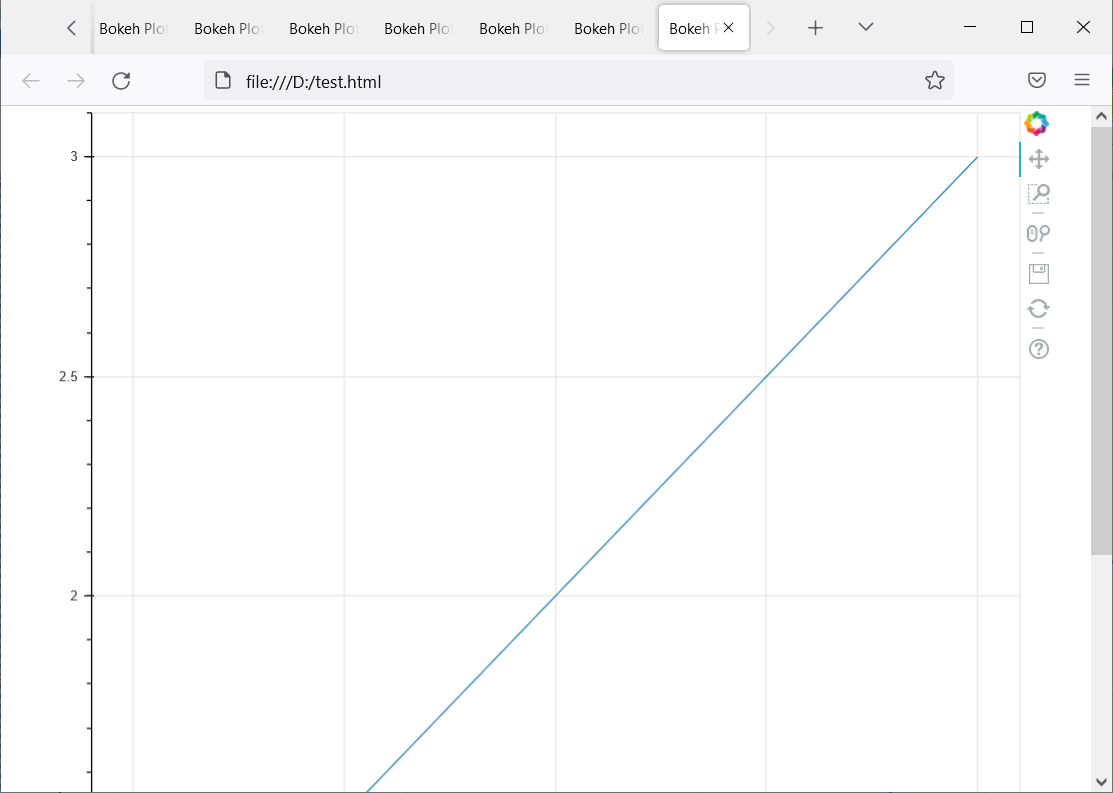Click the colorful Bokeh logo
This screenshot has width=1113, height=793.
1036,122
